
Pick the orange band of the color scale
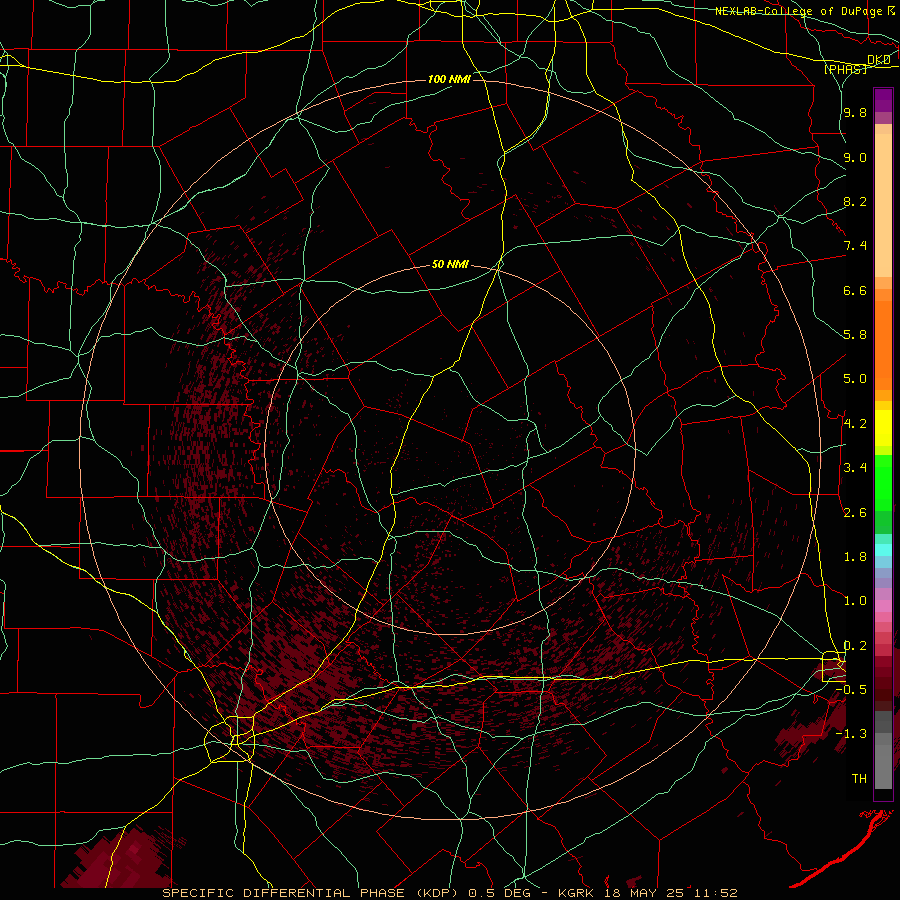pyautogui.click(x=883, y=345)
